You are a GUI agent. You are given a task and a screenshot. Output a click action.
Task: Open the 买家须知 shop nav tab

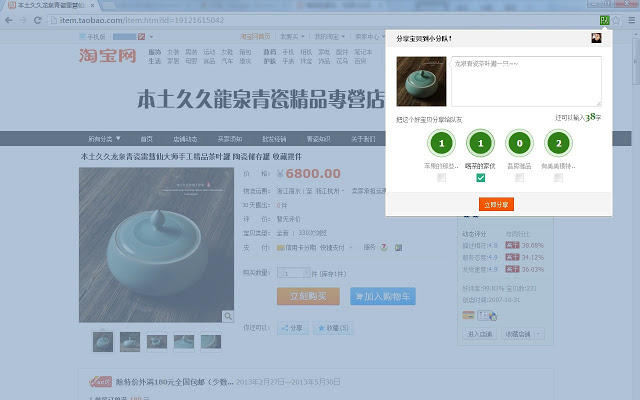(x=230, y=139)
